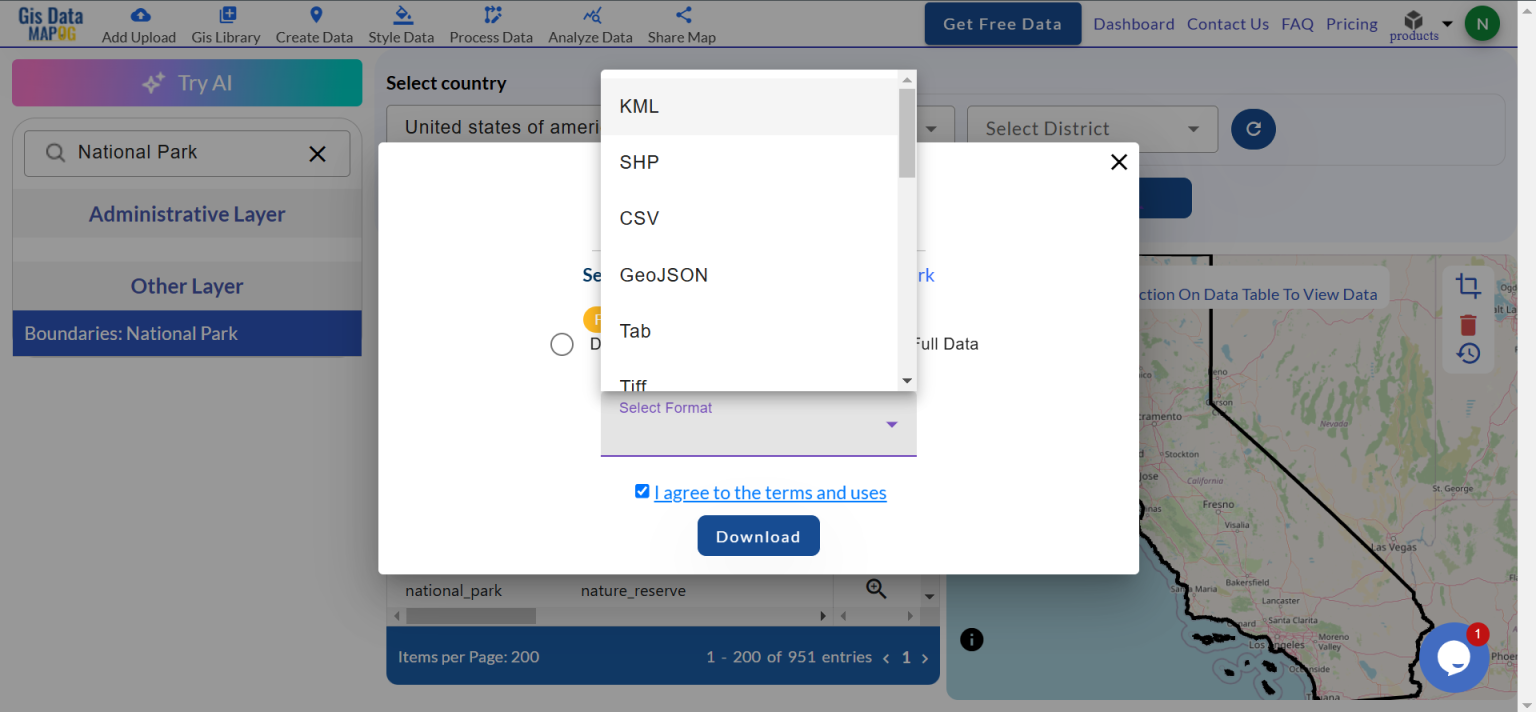Uncheck the terms agreement checkbox
The width and height of the screenshot is (1536, 712).
point(641,491)
